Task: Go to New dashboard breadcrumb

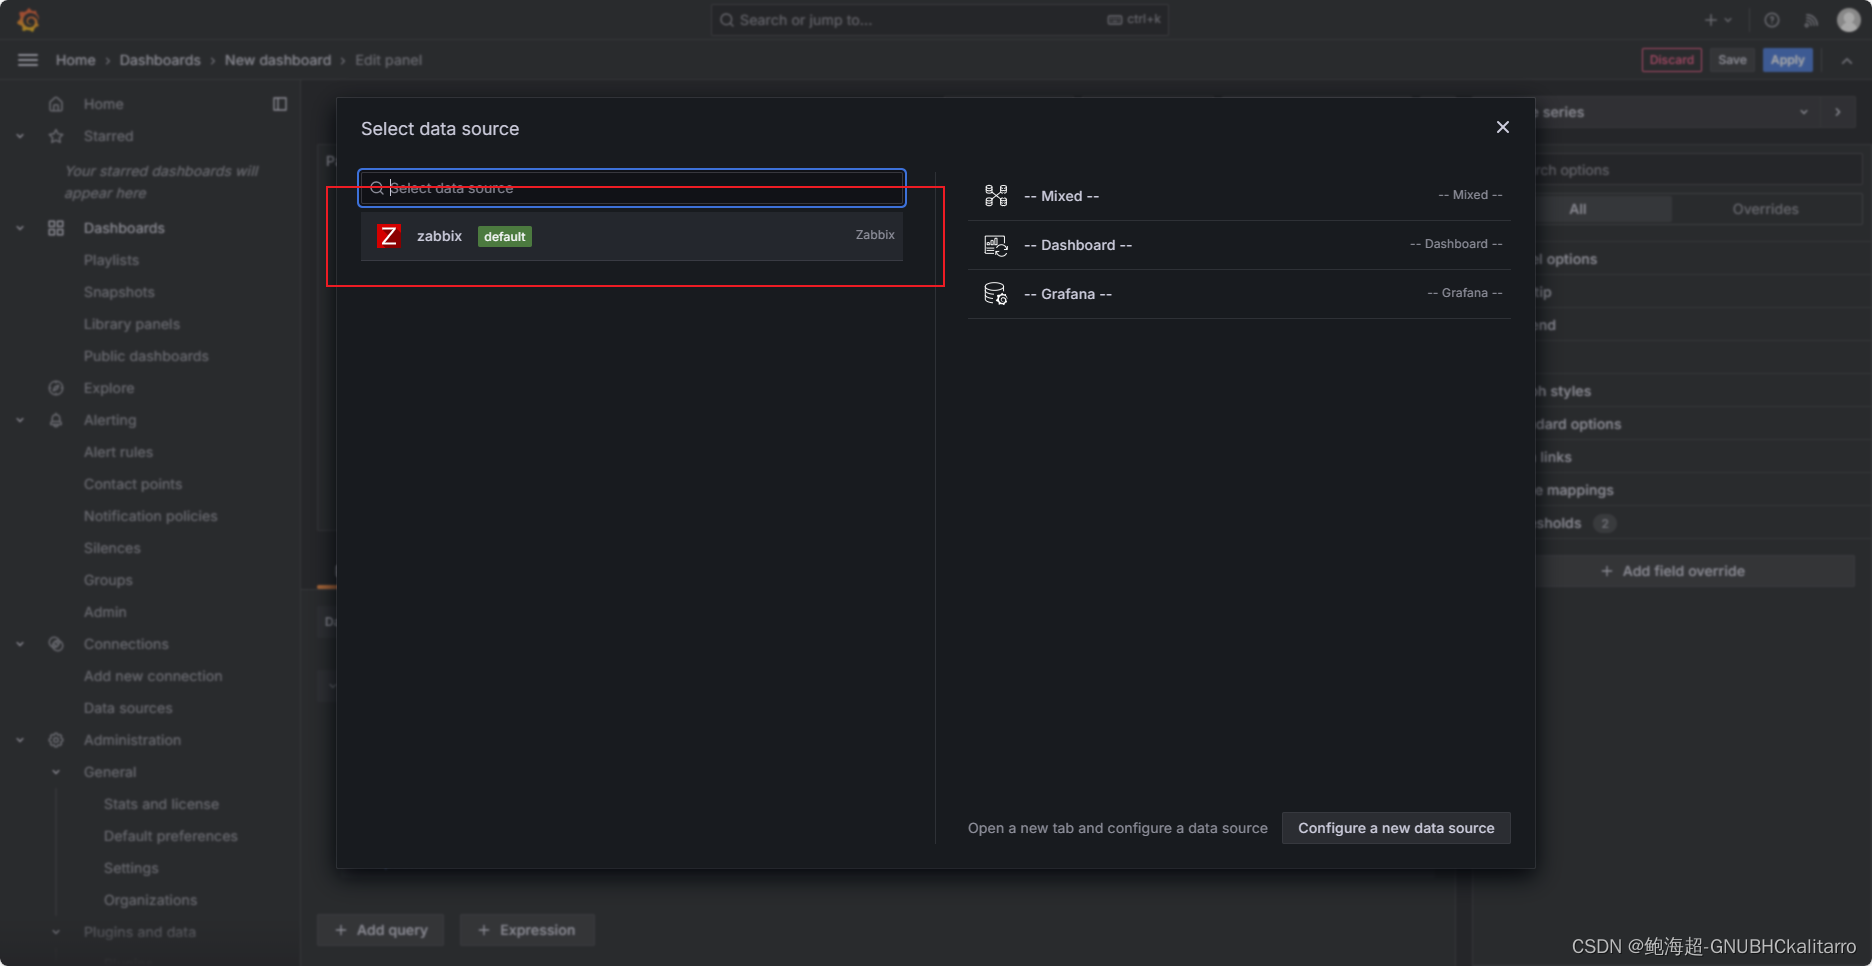Action: click(278, 60)
